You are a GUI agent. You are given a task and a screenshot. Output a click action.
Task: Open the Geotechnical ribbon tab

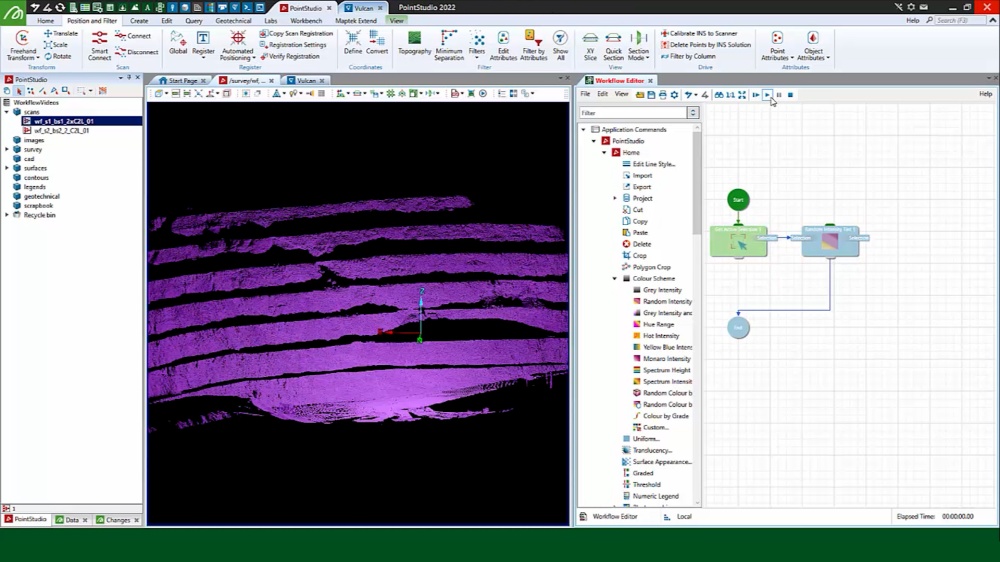tap(233, 20)
